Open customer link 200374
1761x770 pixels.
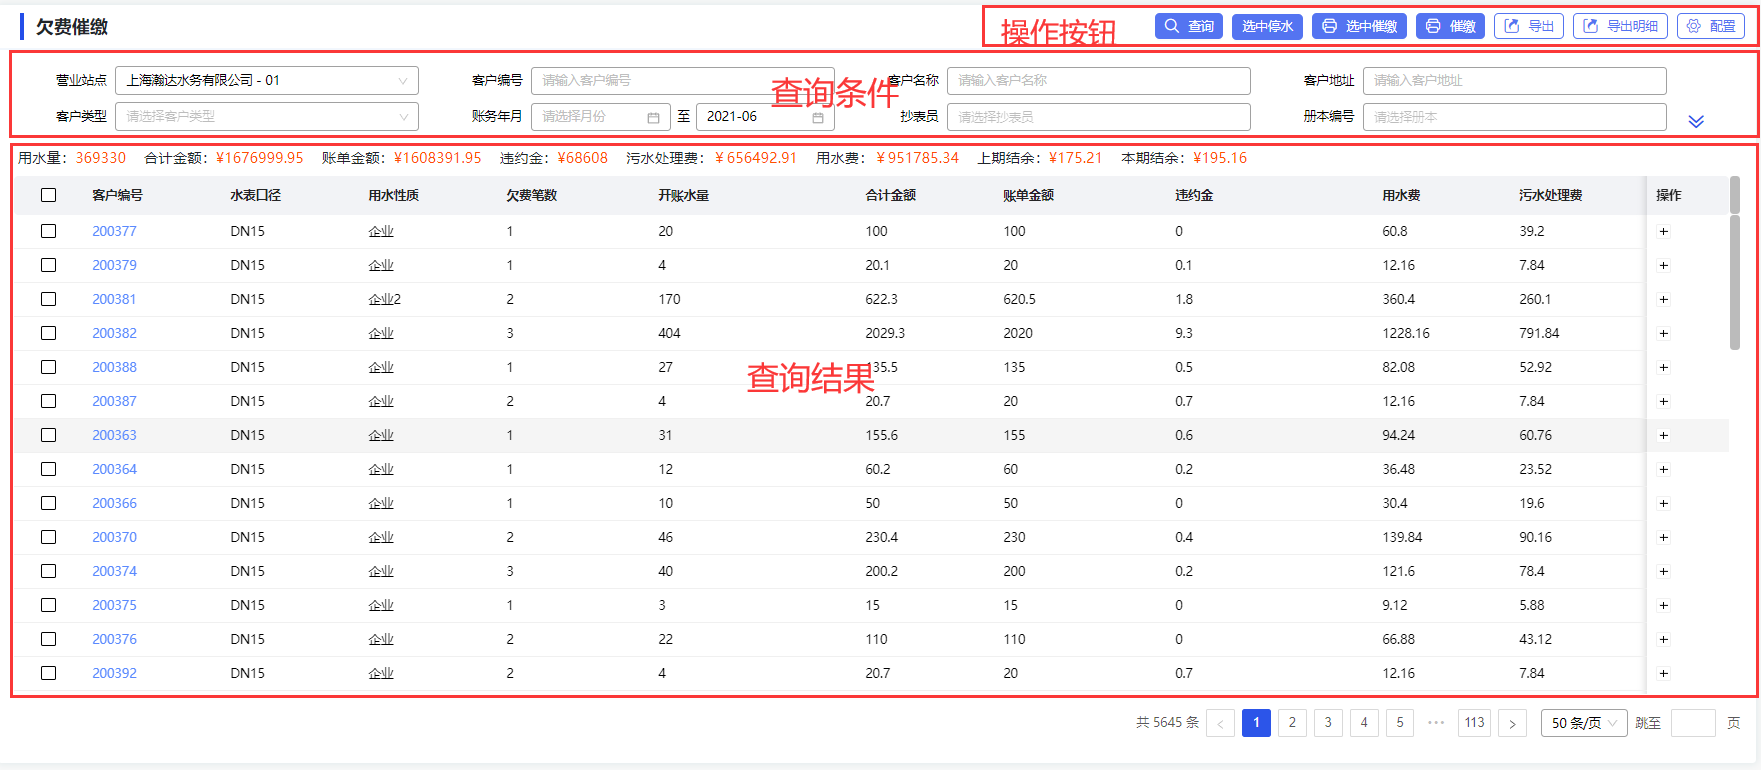[114, 571]
